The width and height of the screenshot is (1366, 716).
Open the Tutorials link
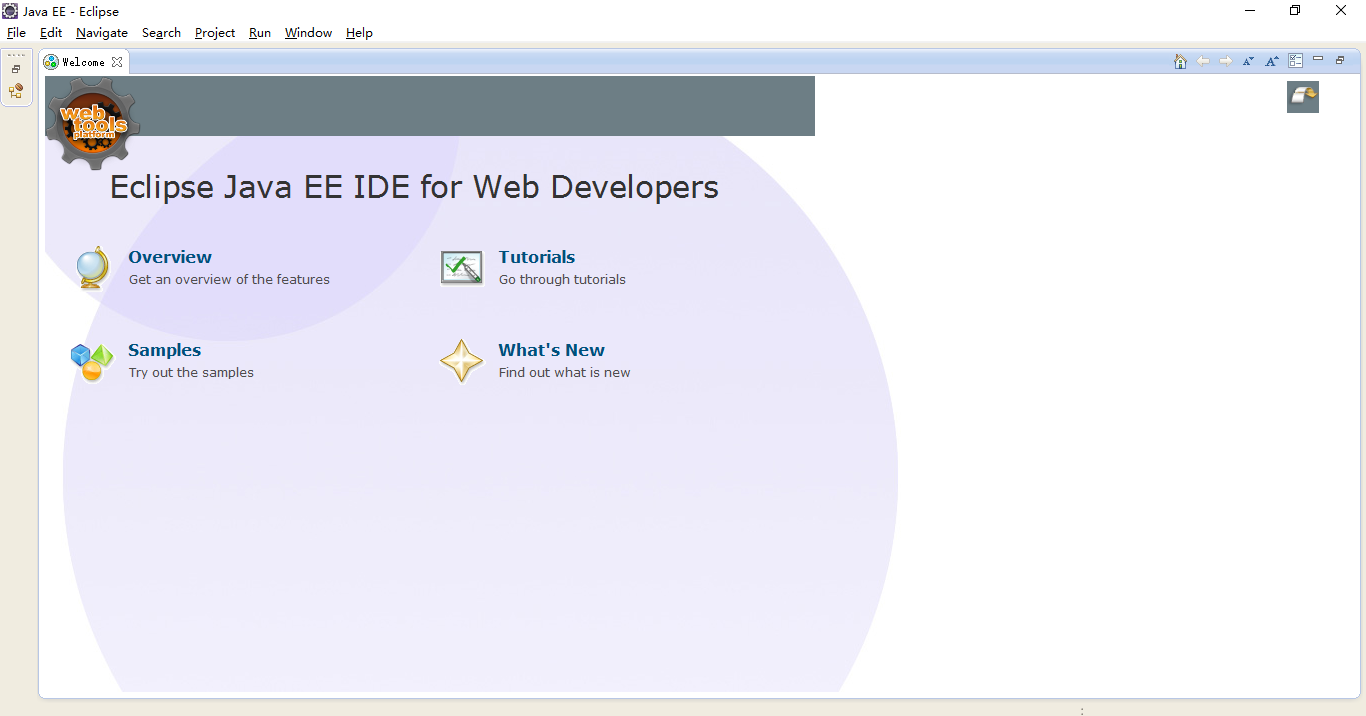tap(537, 257)
